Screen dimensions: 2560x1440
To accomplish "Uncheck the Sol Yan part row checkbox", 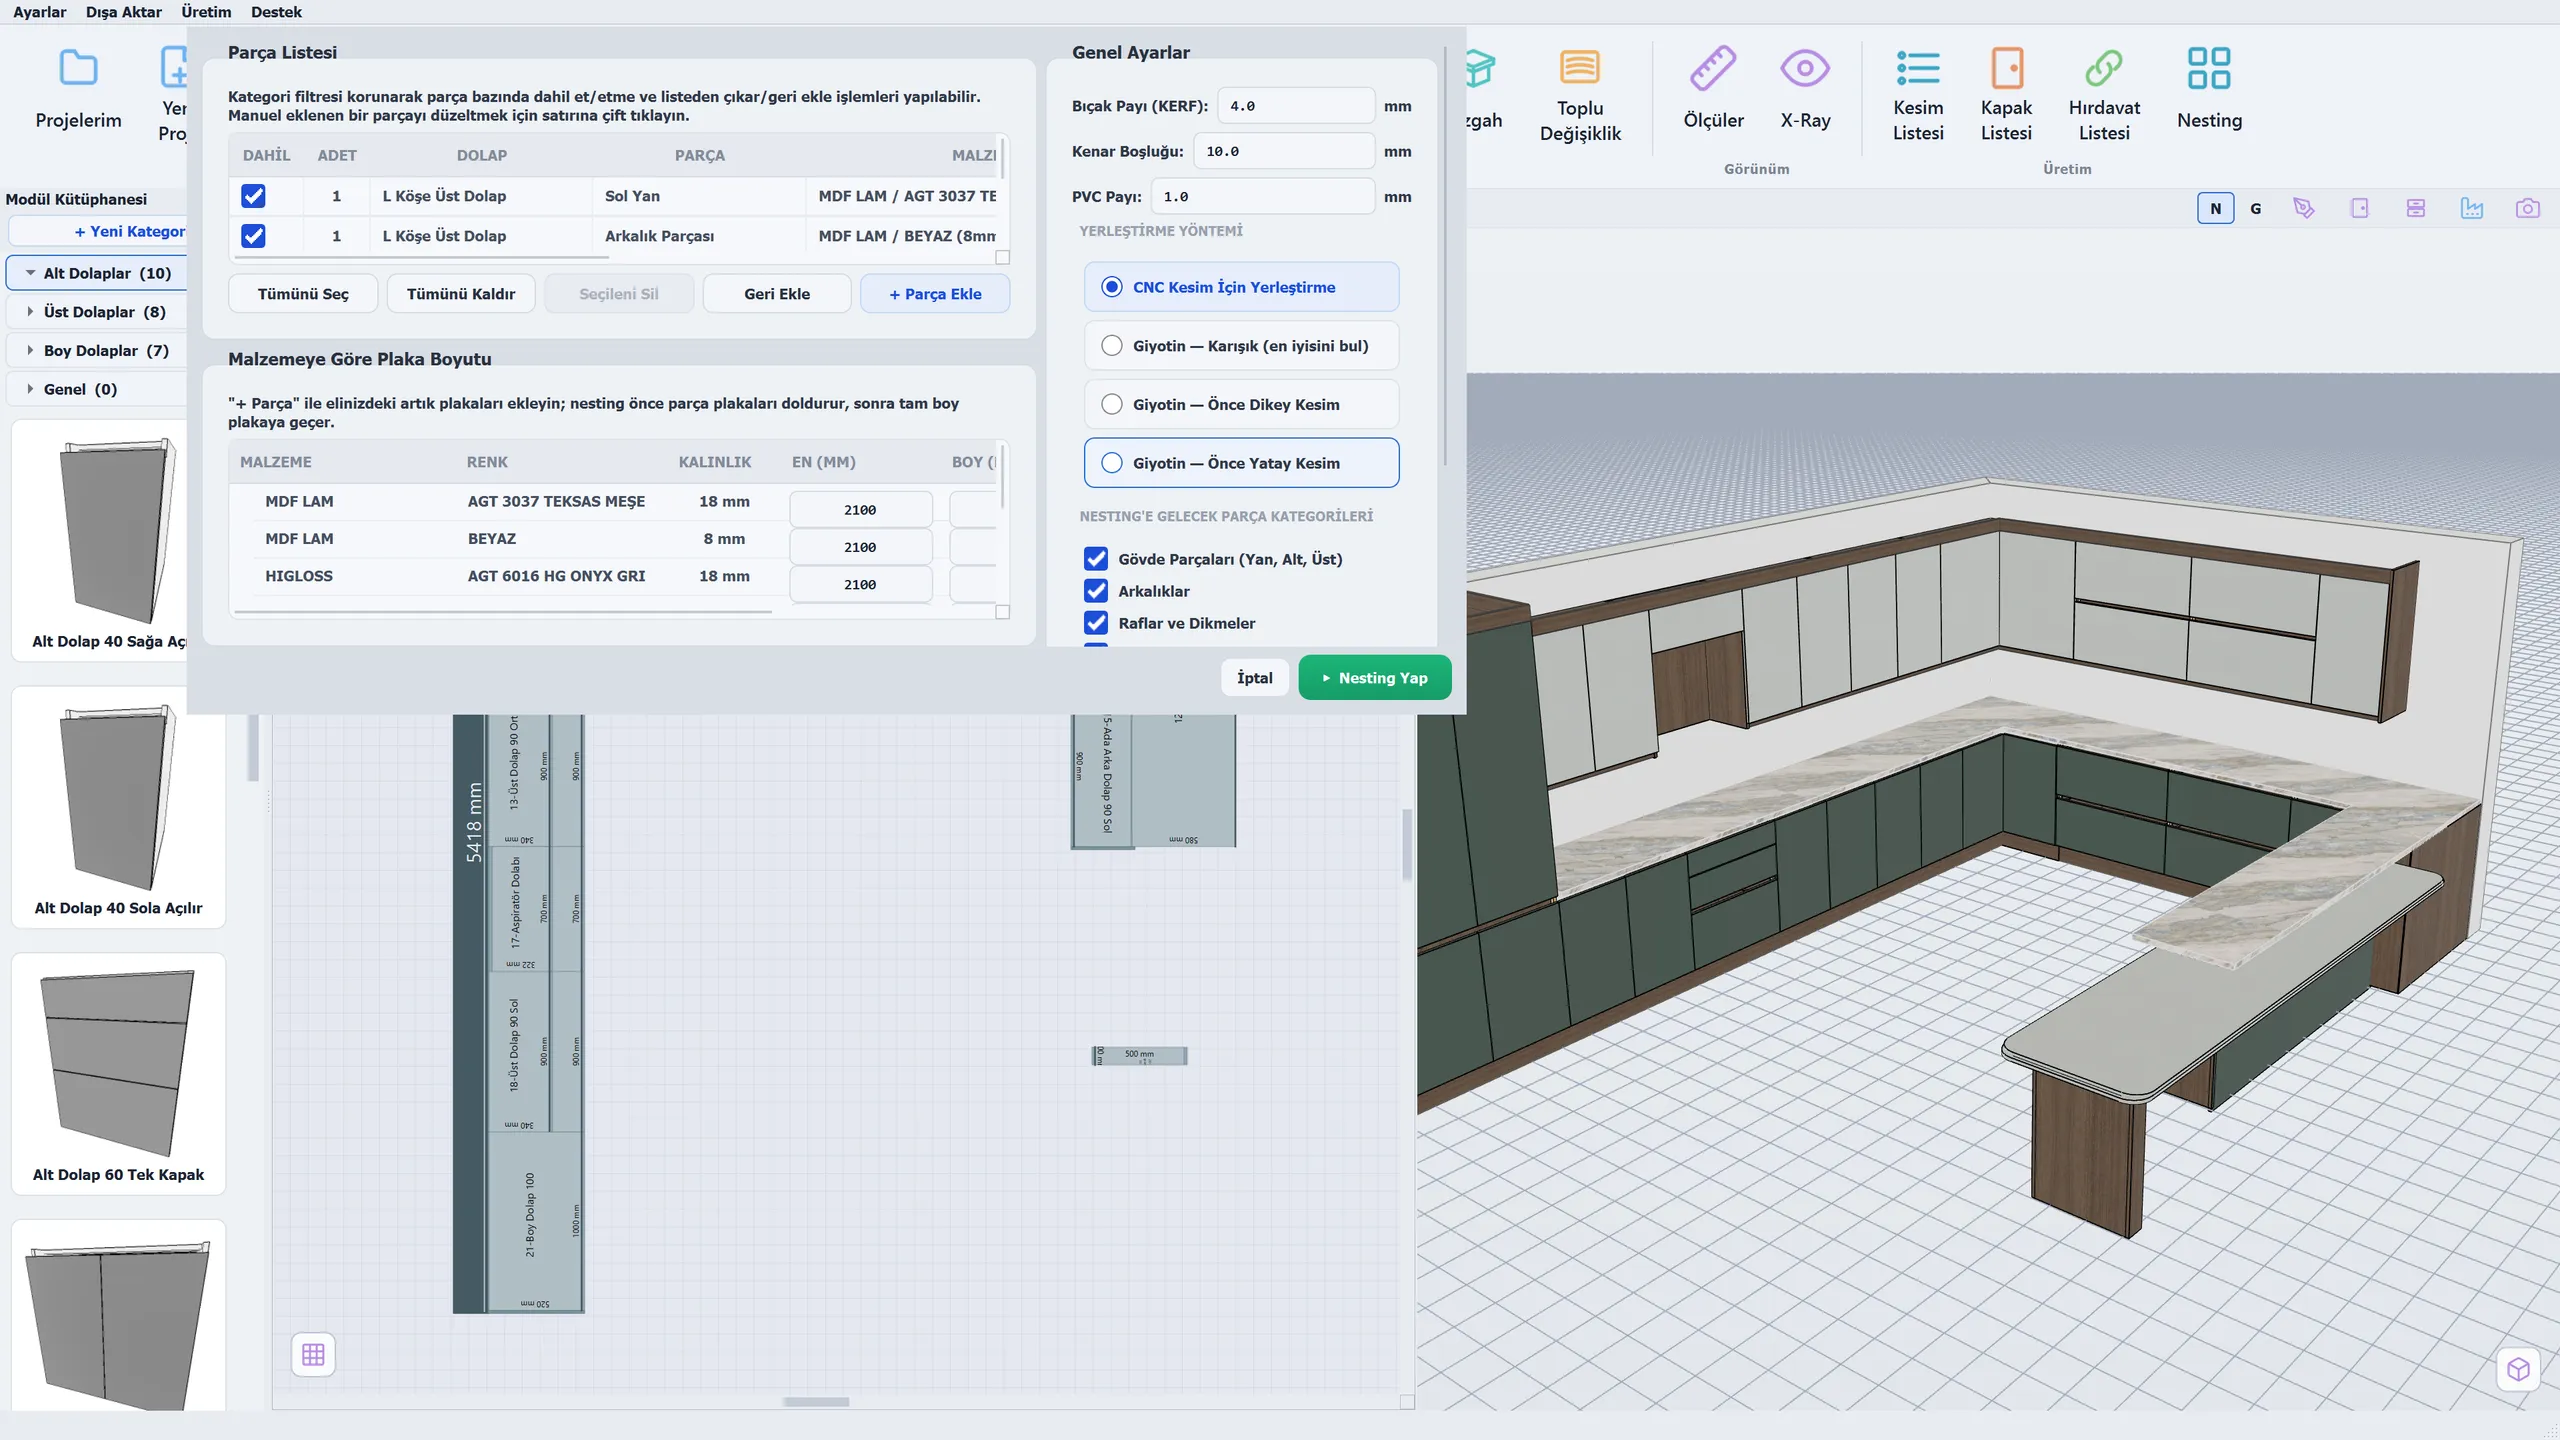I will tap(253, 196).
